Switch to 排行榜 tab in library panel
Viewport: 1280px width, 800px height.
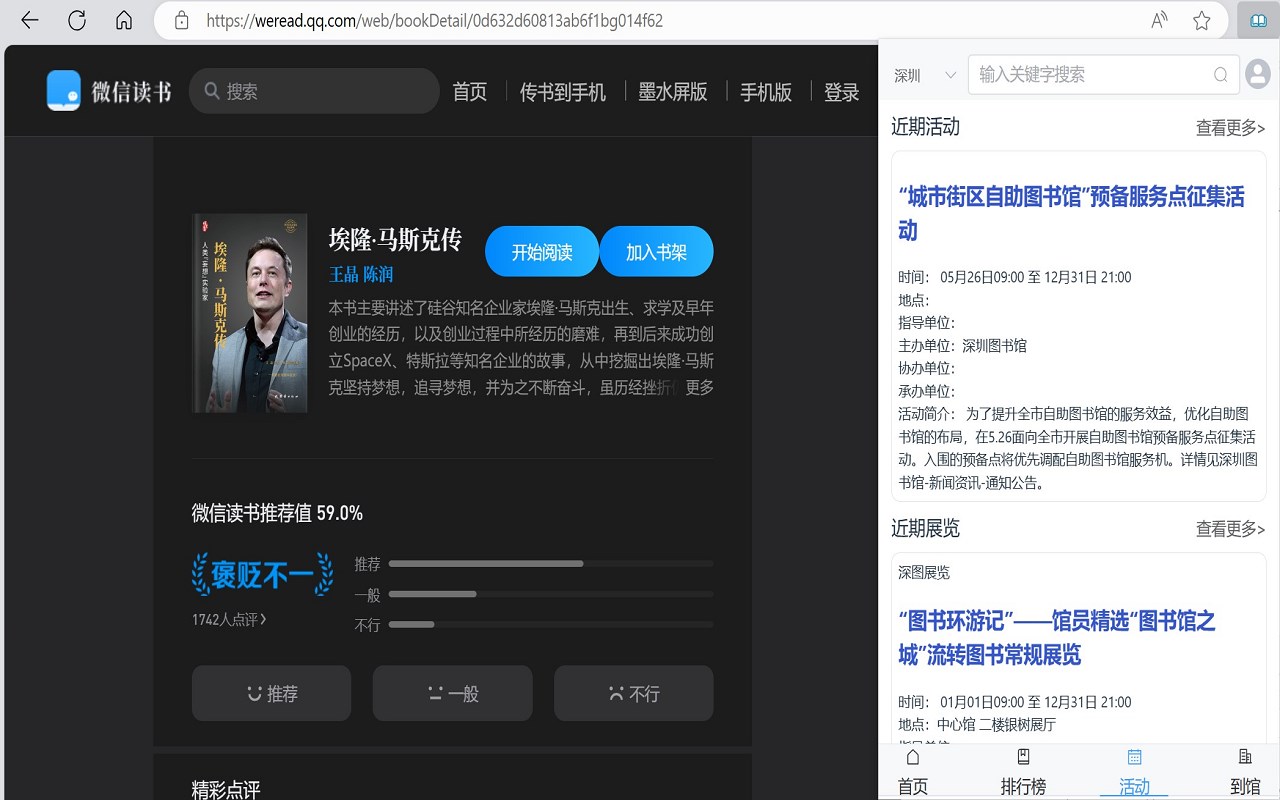[x=1023, y=773]
